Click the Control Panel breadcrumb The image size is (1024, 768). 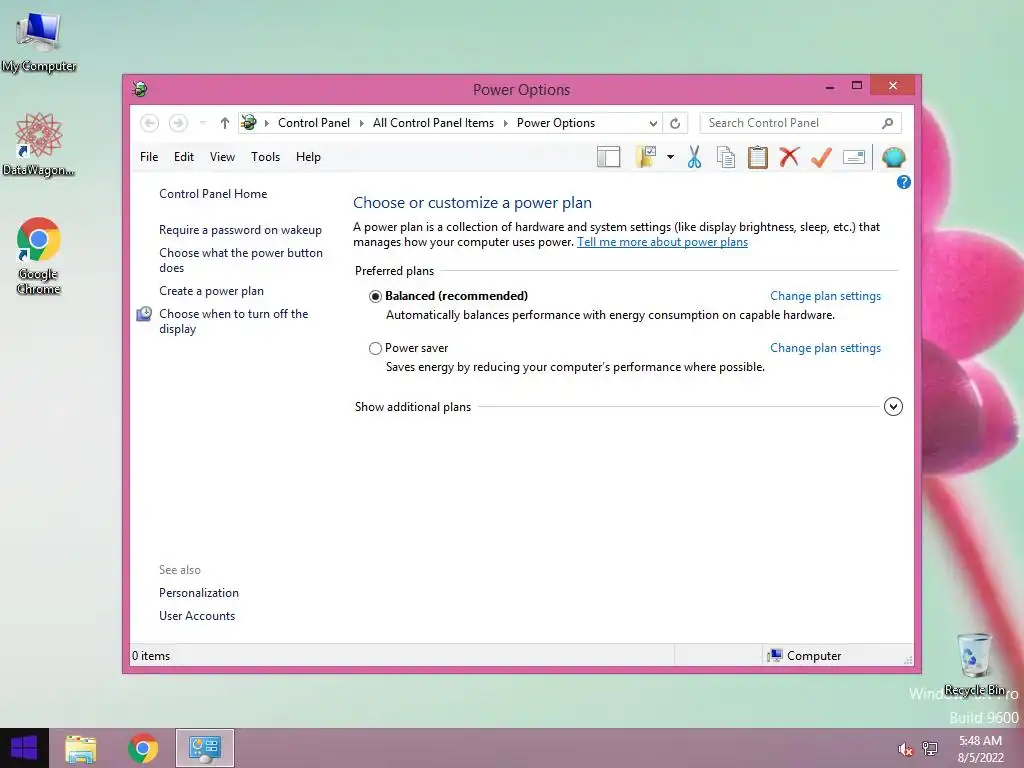coord(313,123)
